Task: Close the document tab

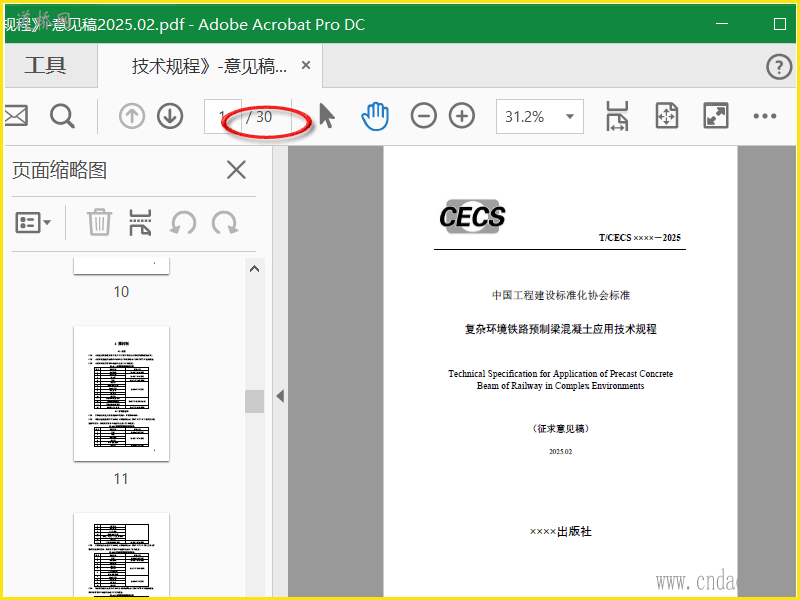Action: pyautogui.click(x=306, y=65)
